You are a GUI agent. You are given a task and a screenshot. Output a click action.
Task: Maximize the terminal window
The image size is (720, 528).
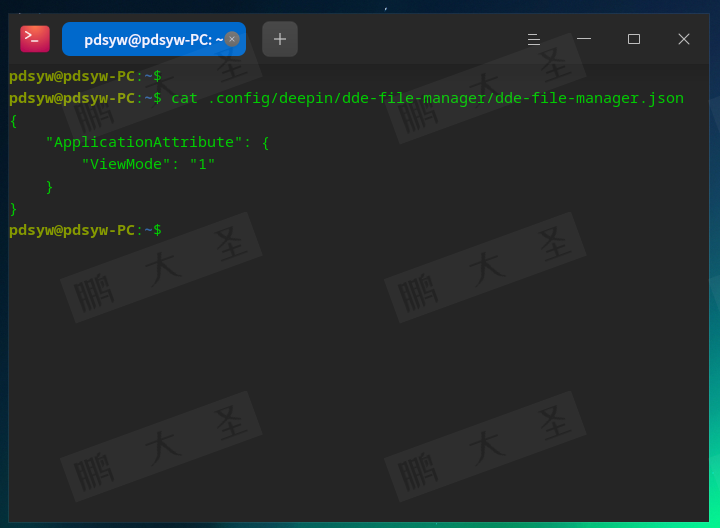[634, 39]
